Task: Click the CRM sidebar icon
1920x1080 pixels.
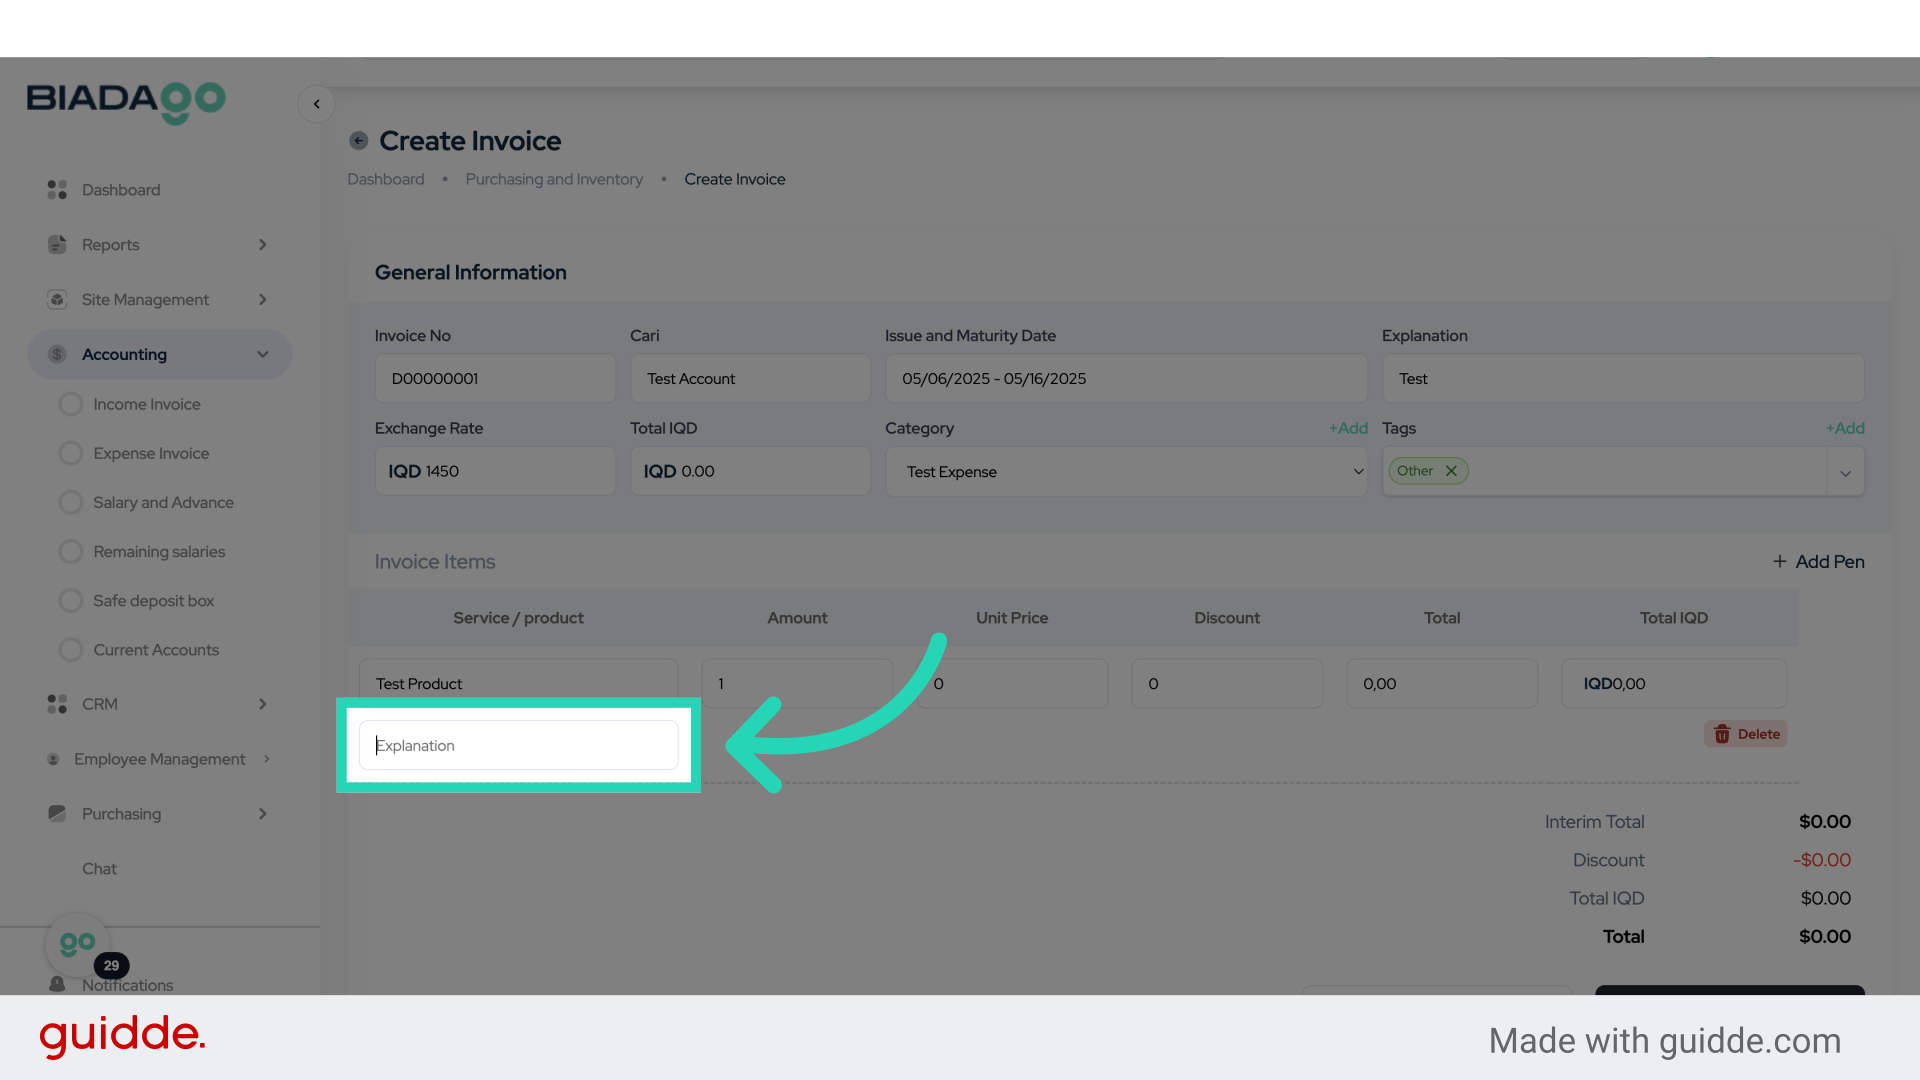Action: [x=57, y=704]
